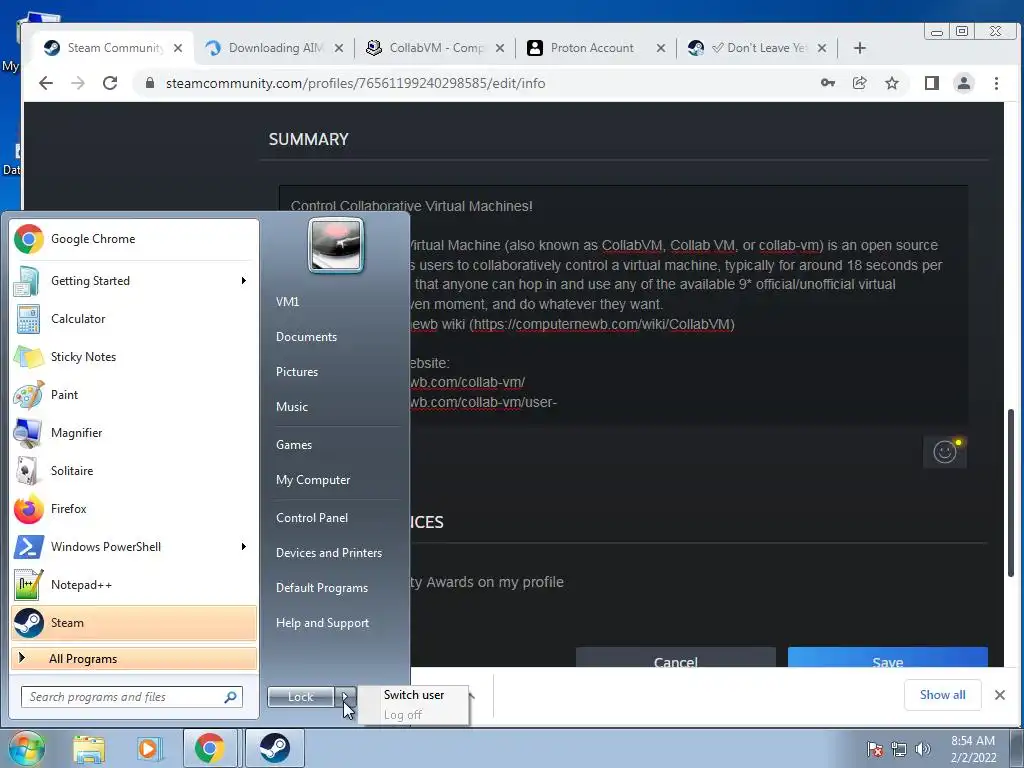
Task: Open Windows Media Player taskbar icon
Action: [x=149, y=748]
